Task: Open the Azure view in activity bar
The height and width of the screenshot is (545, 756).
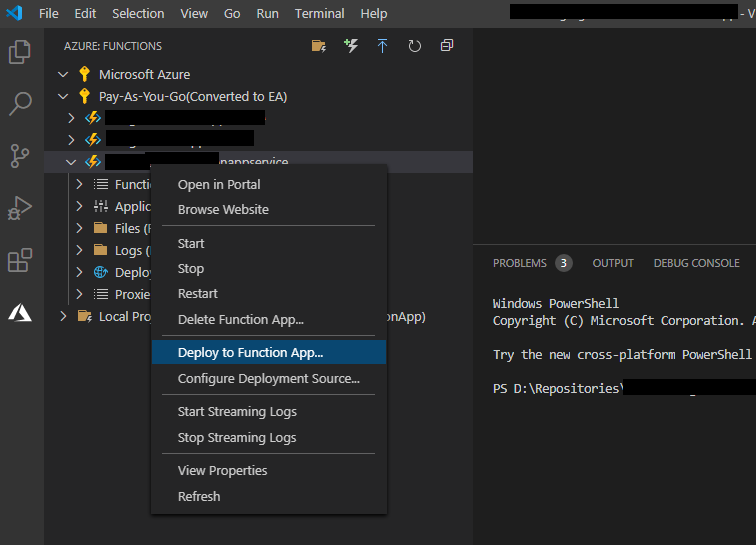Action: pyautogui.click(x=20, y=313)
